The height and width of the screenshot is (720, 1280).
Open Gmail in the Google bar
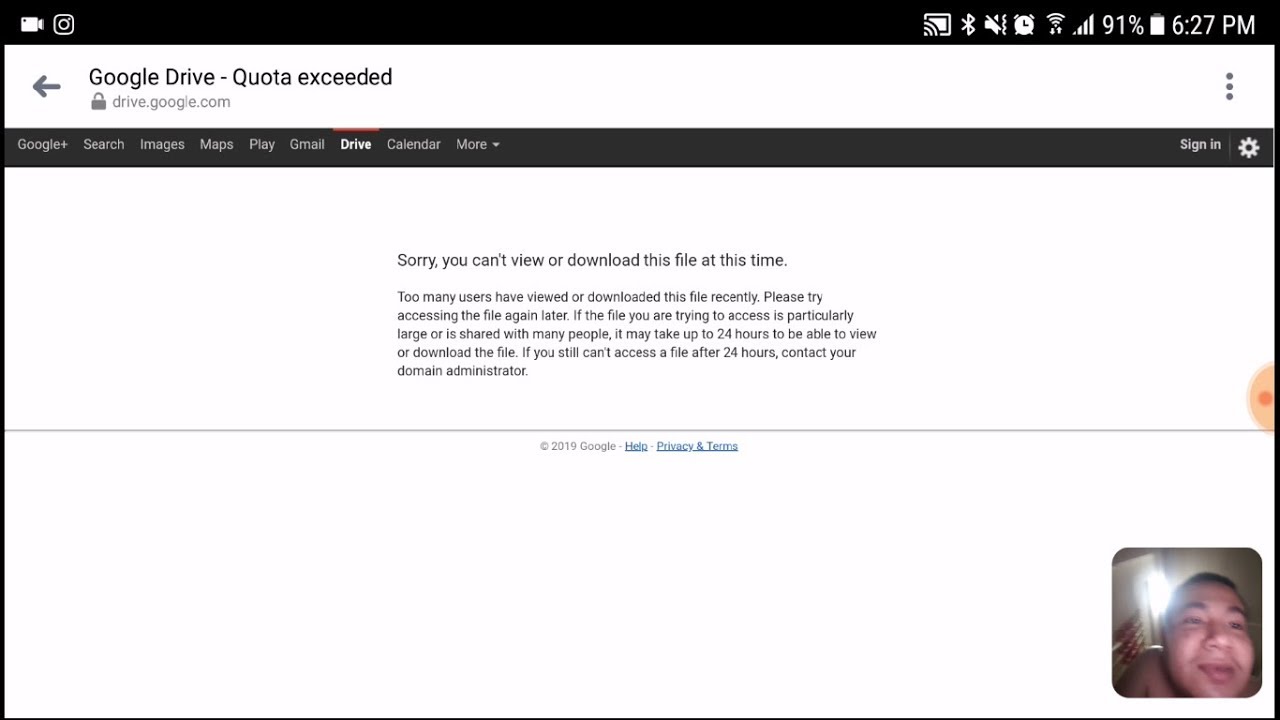coord(307,144)
